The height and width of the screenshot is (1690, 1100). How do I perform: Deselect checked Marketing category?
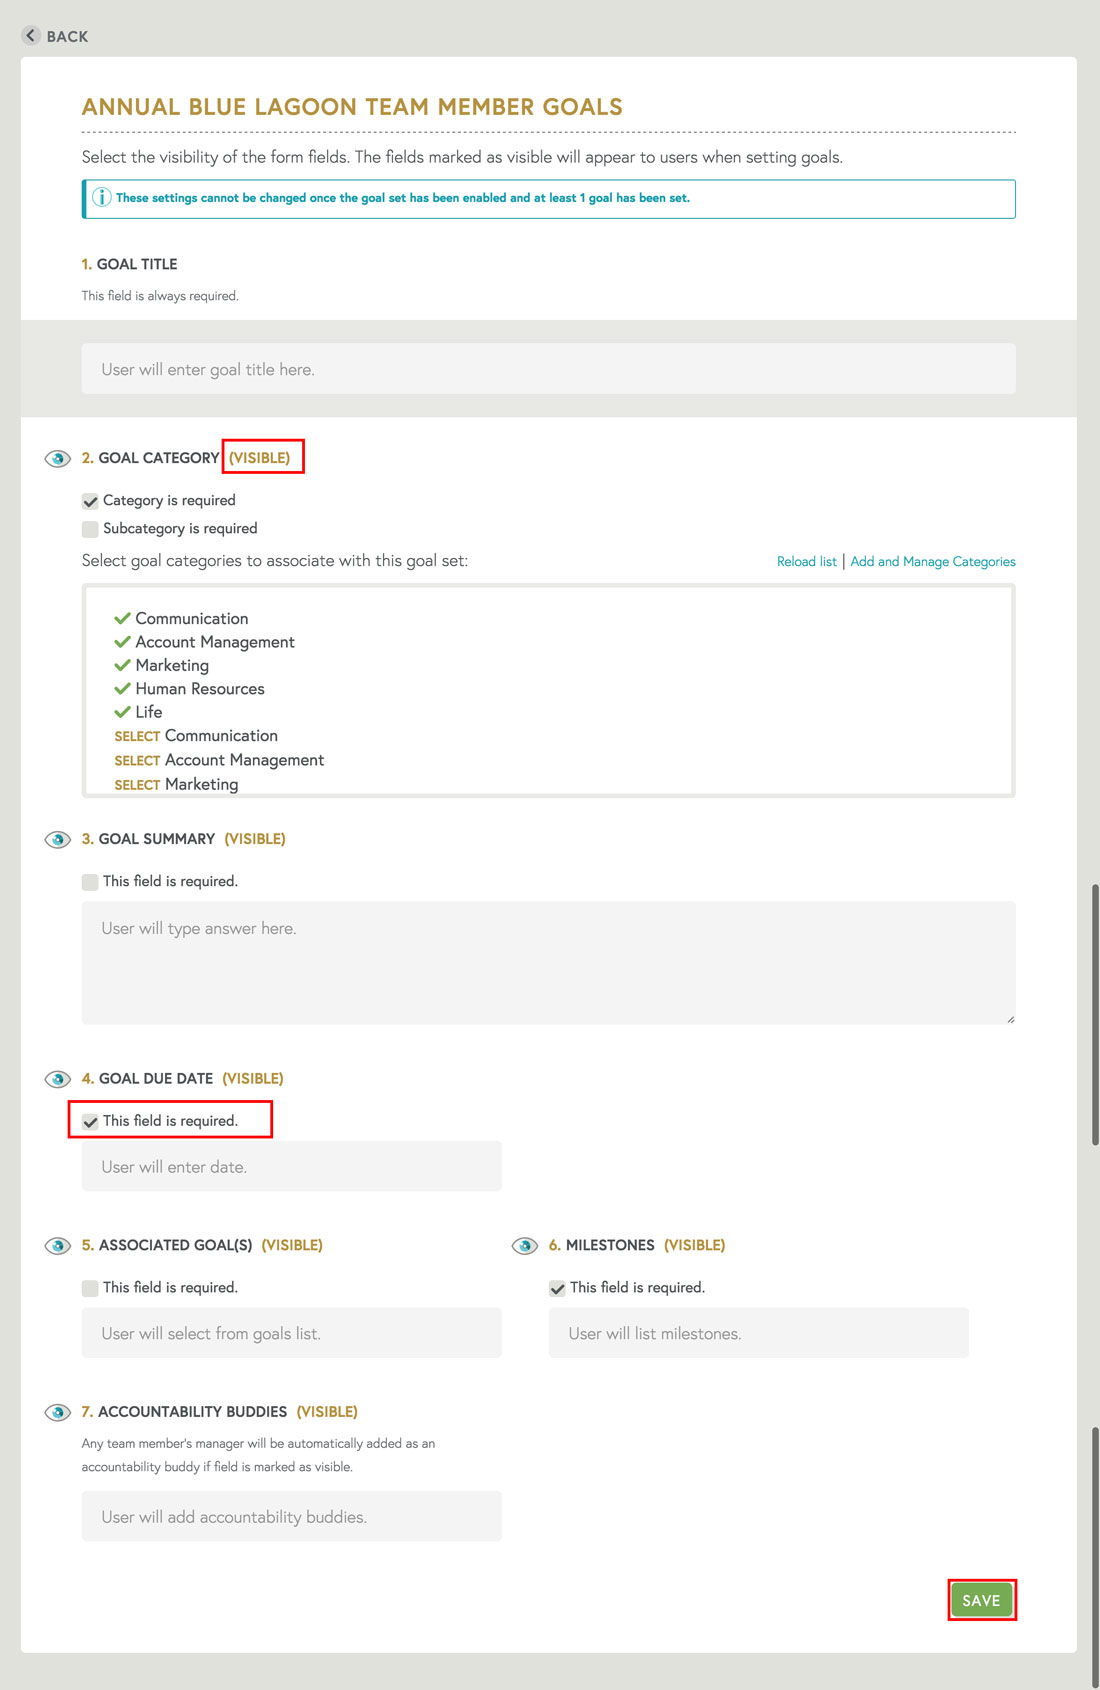point(161,665)
